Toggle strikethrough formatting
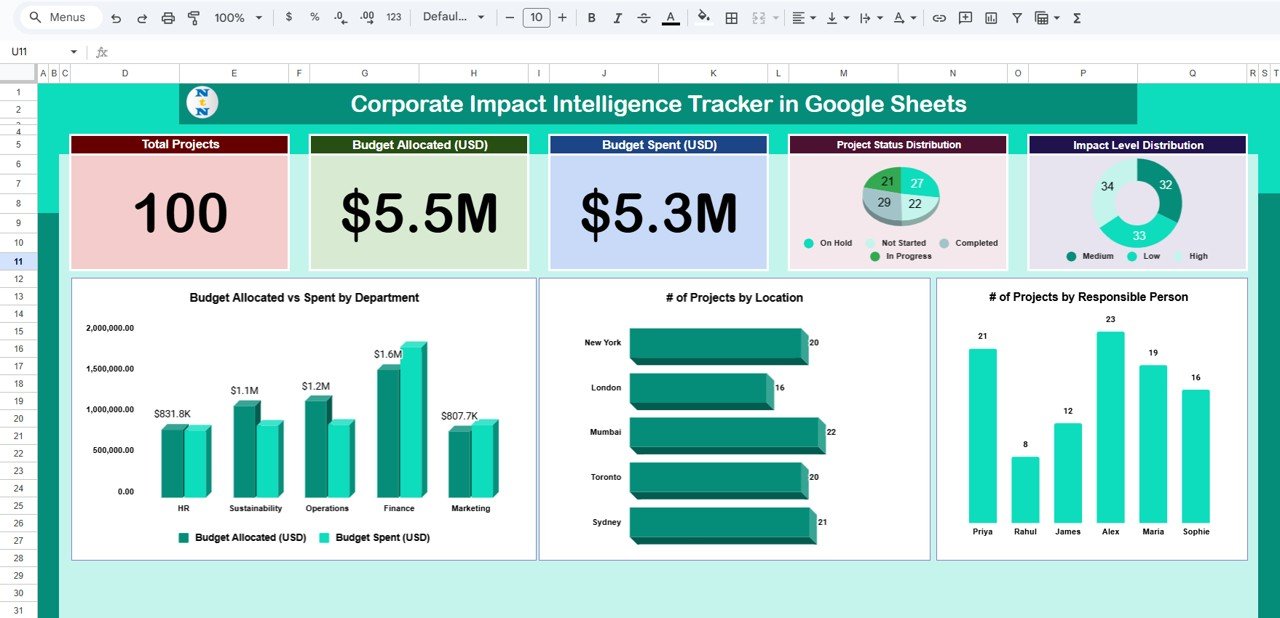The width and height of the screenshot is (1280, 618). [x=643, y=18]
